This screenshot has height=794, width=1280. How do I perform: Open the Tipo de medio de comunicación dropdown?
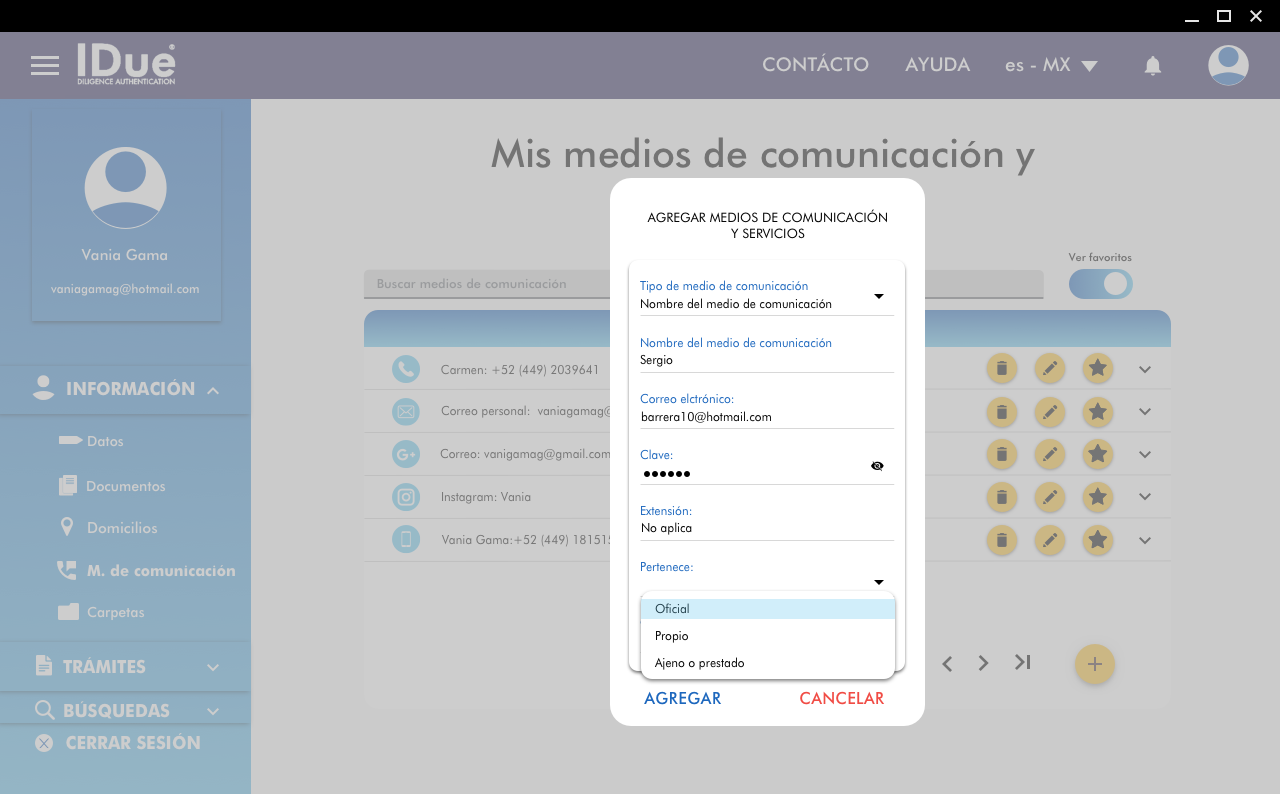click(878, 296)
